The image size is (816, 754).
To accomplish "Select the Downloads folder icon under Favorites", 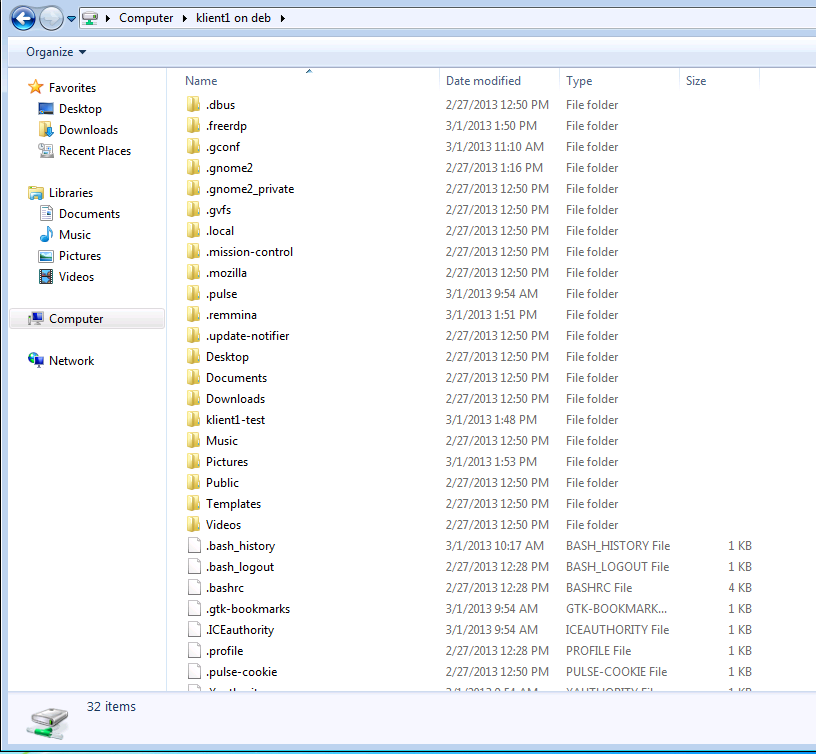I will pyautogui.click(x=46, y=130).
